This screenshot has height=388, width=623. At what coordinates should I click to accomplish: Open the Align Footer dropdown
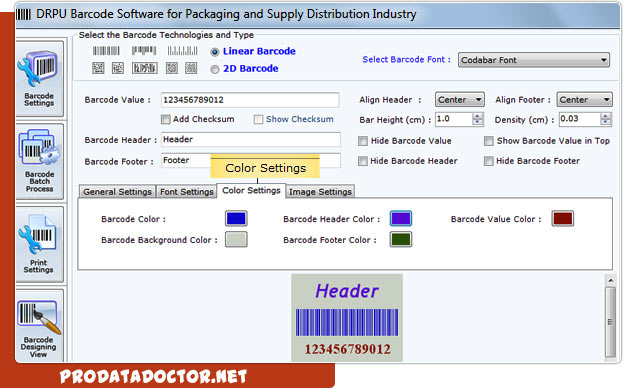click(584, 100)
